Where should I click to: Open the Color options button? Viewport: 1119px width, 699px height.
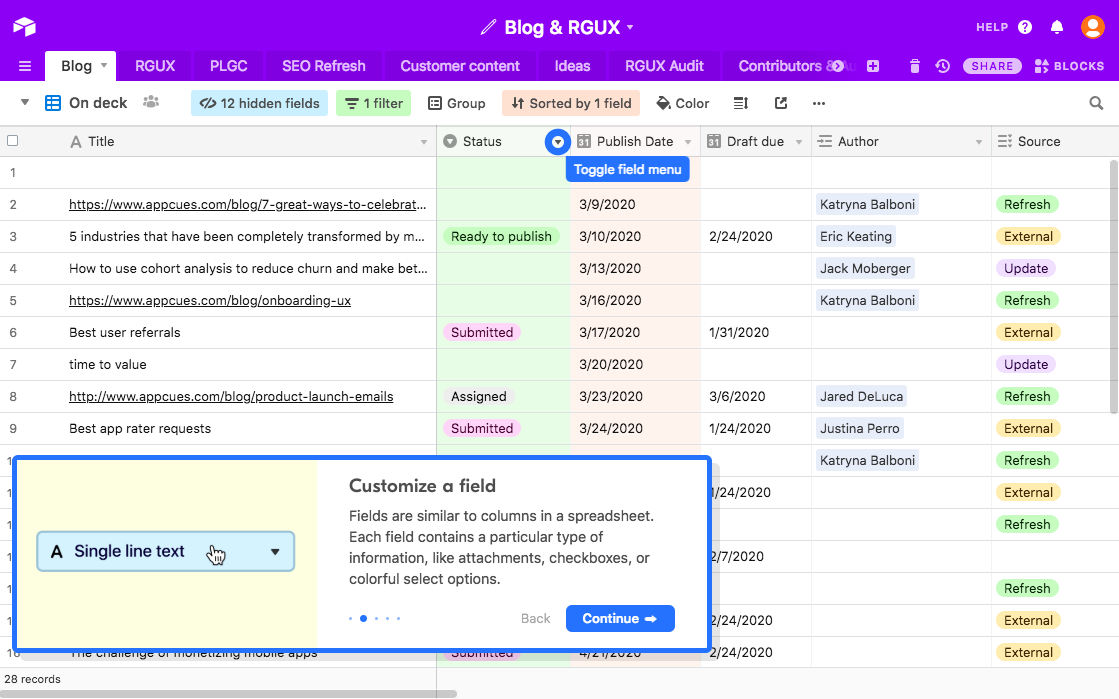coord(683,104)
